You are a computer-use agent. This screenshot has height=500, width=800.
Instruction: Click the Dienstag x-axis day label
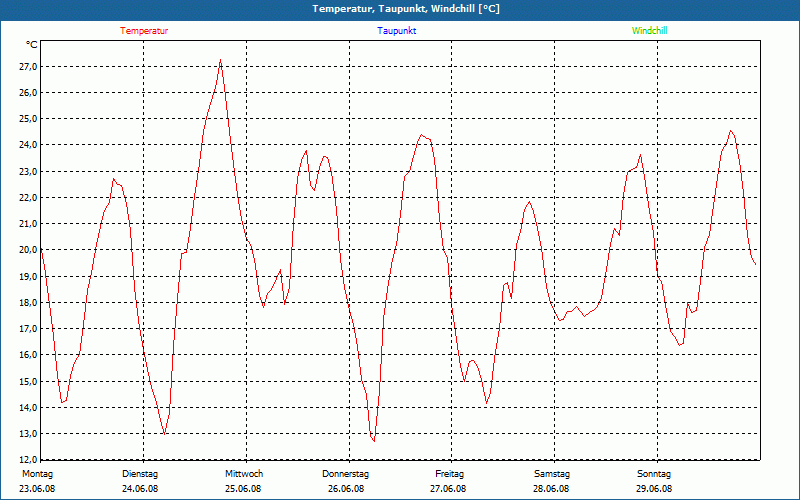click(x=140, y=474)
